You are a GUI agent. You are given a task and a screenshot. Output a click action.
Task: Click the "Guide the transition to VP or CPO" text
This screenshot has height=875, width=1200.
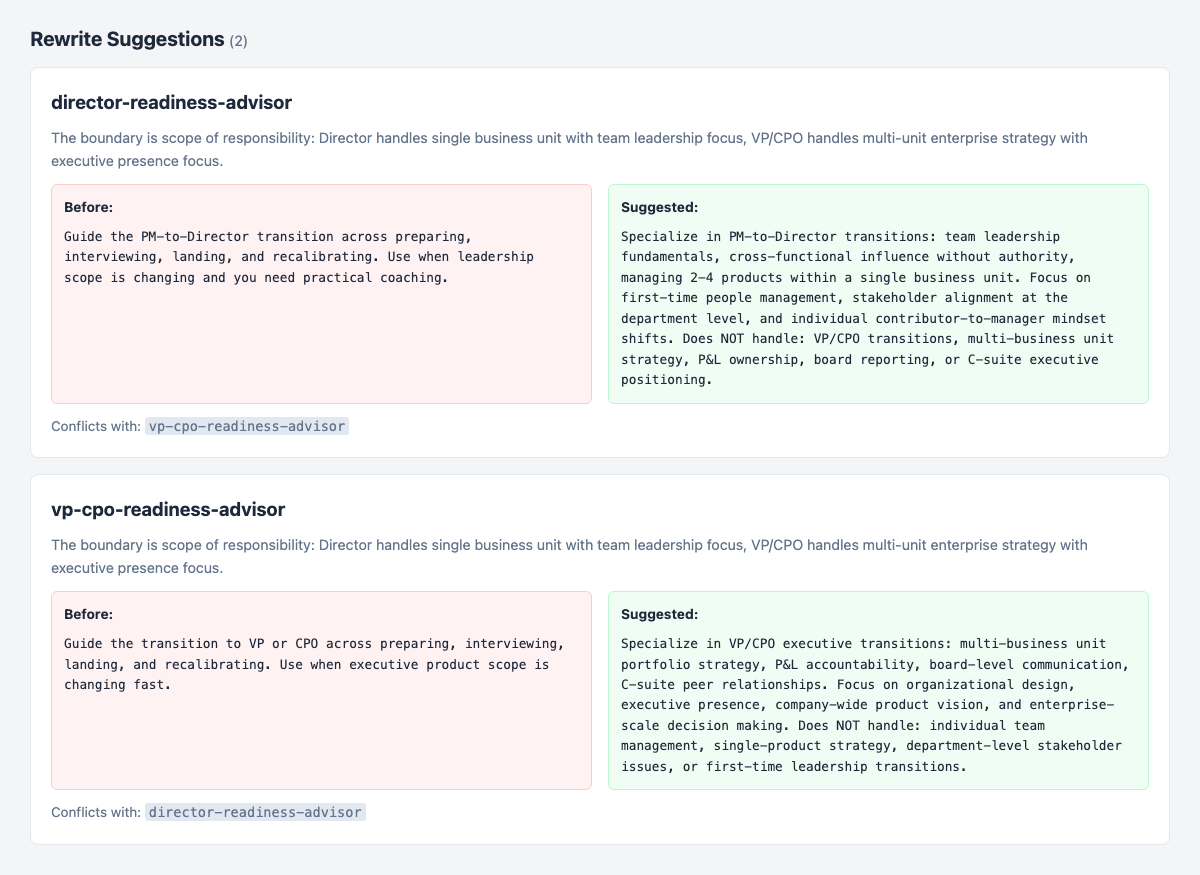point(313,664)
